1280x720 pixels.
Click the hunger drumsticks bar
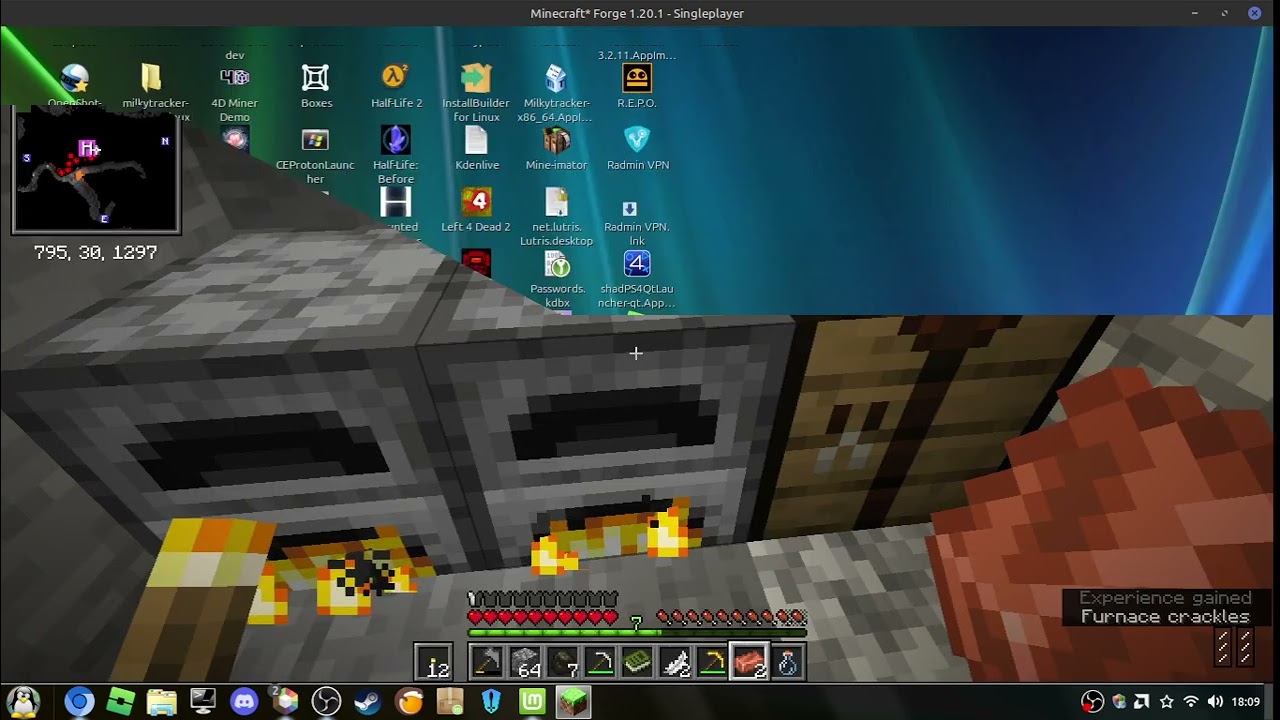[731, 618]
